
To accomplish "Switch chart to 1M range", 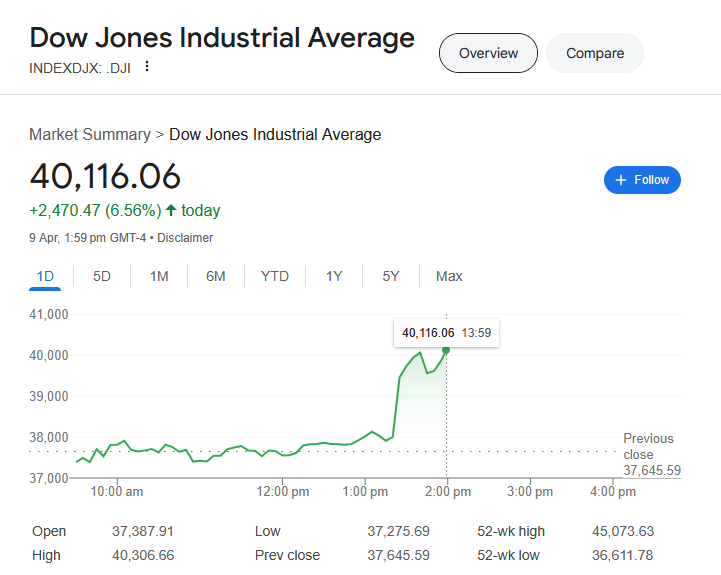I will tap(159, 276).
